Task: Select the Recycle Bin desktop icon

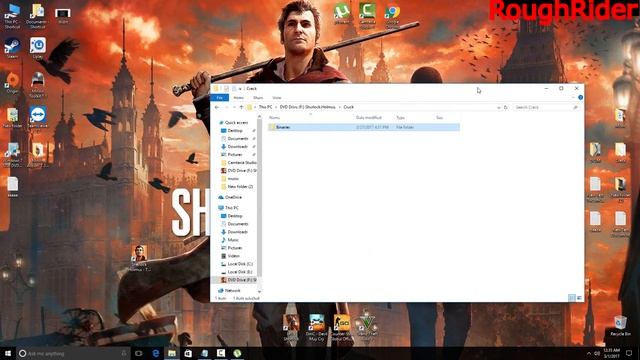Action: point(620,325)
